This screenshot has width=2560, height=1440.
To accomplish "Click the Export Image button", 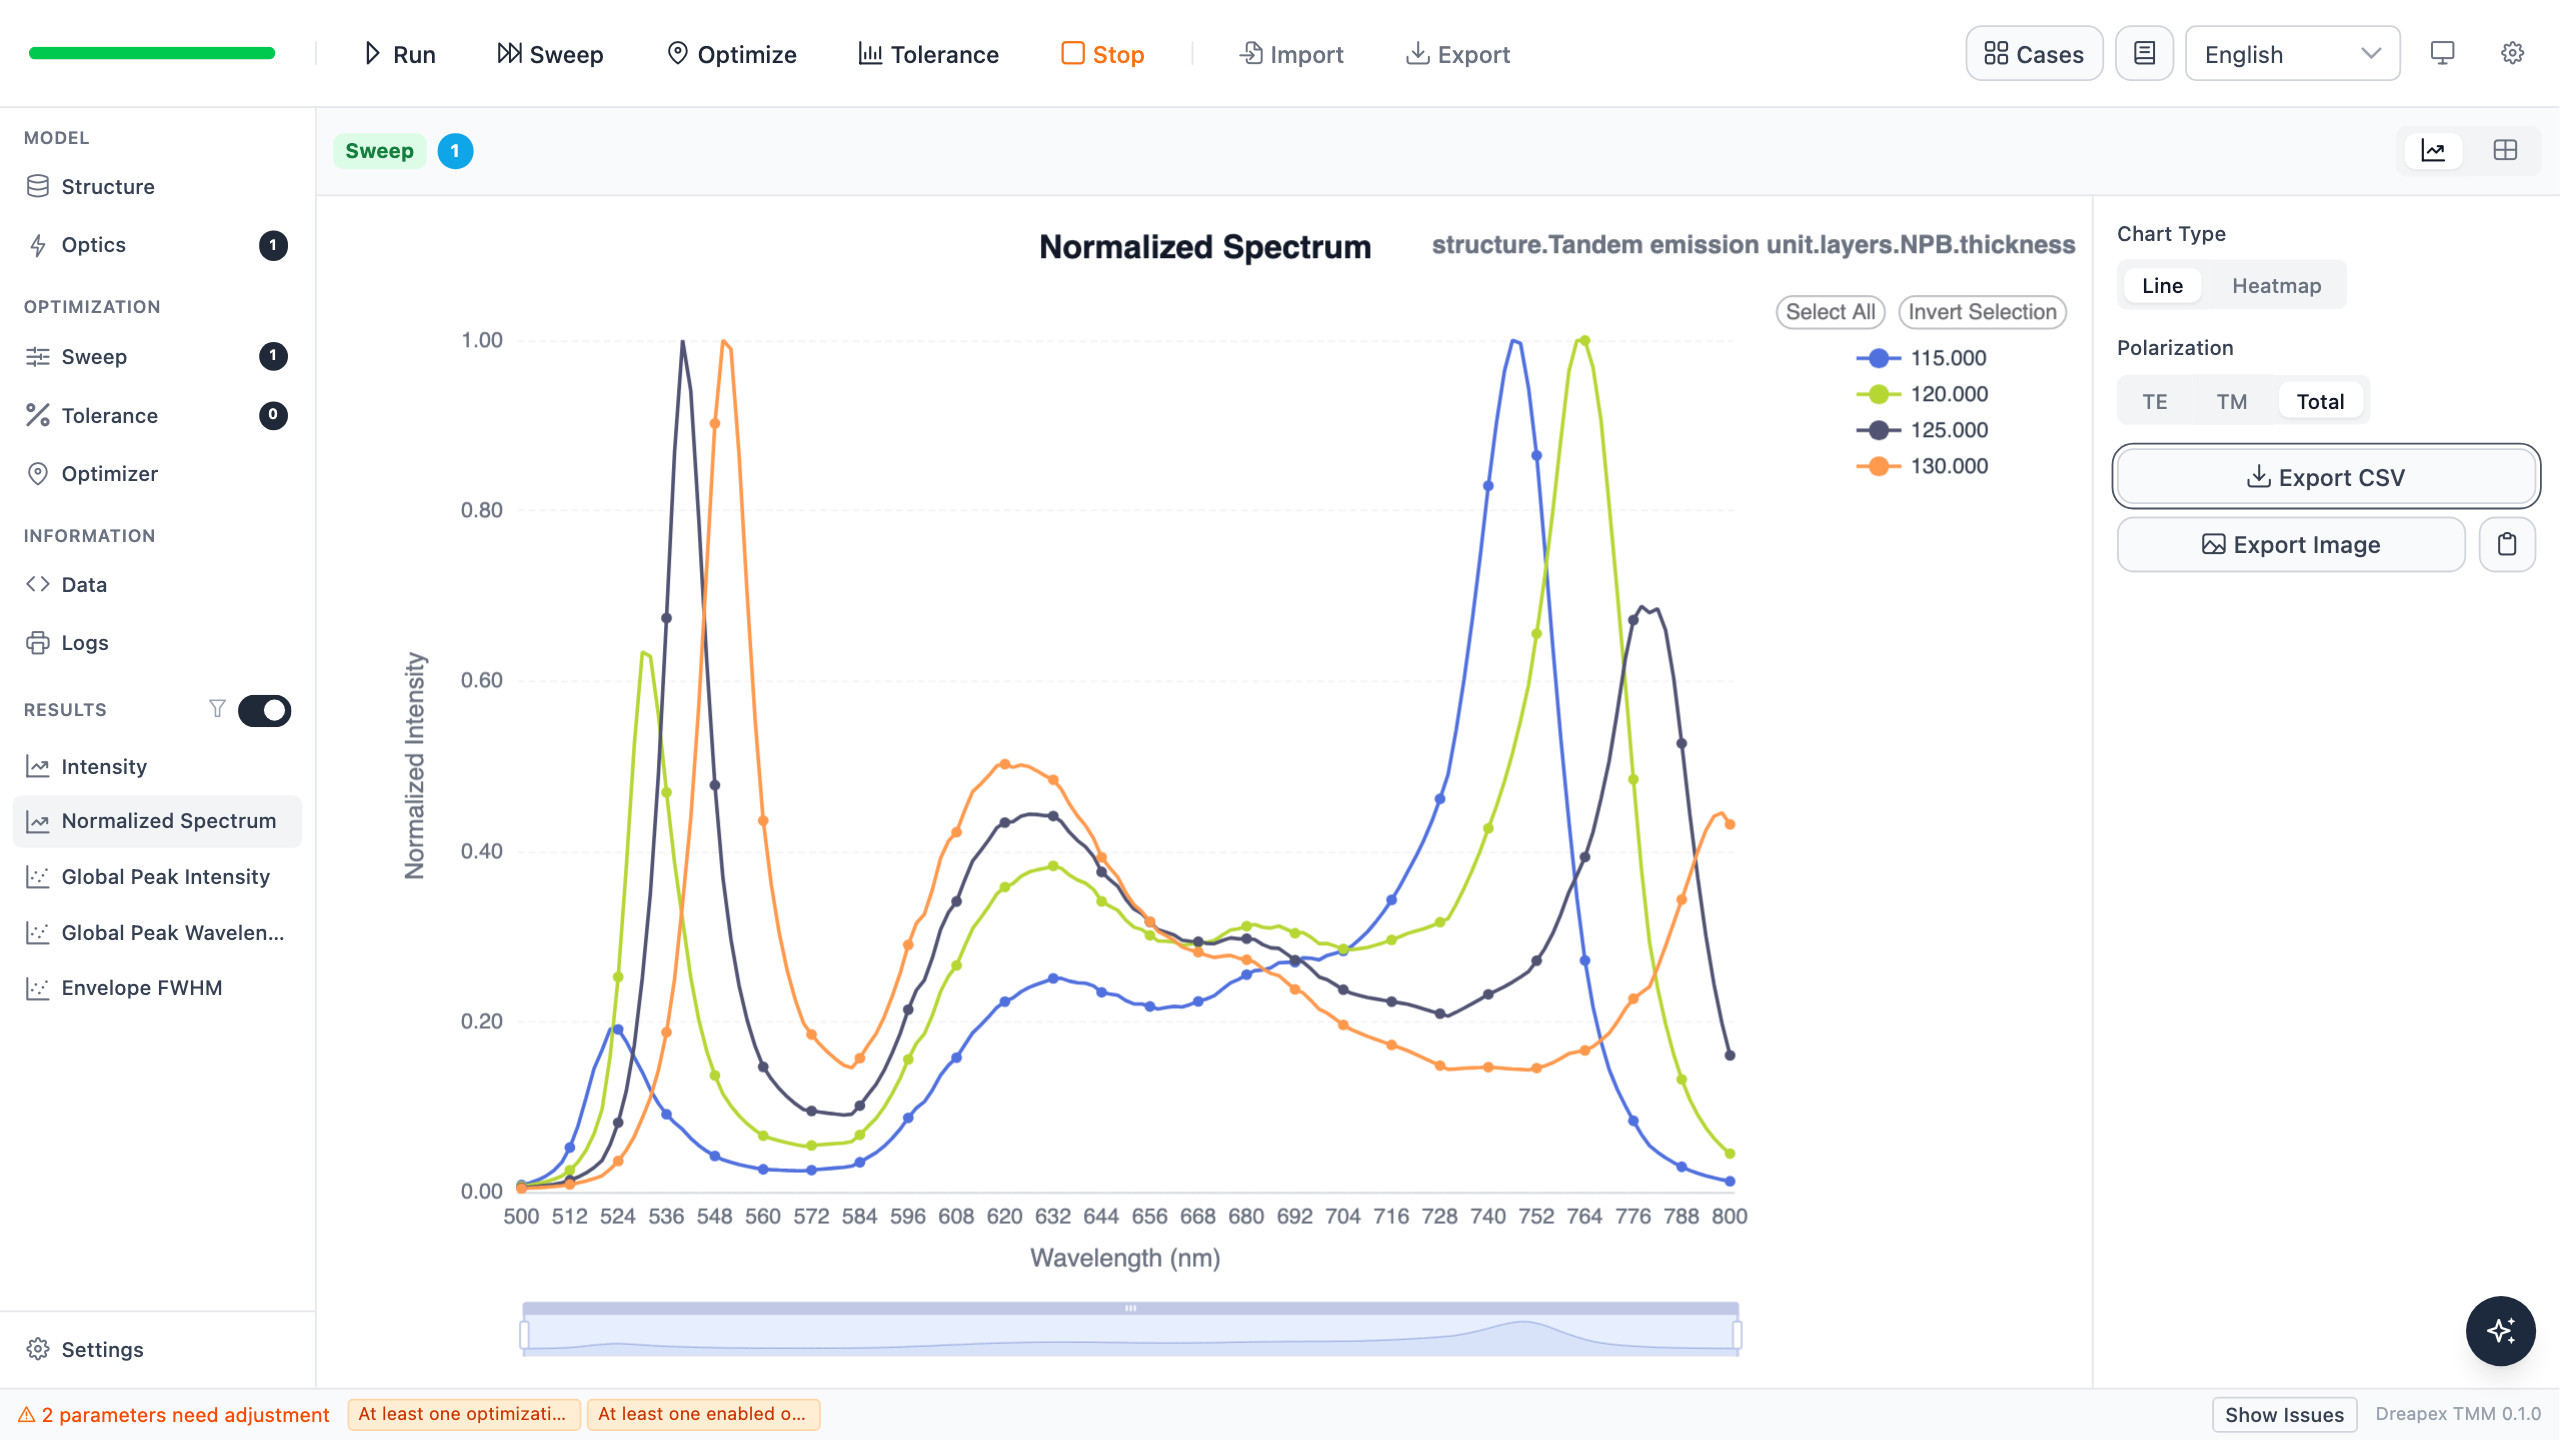I will click(x=2291, y=545).
